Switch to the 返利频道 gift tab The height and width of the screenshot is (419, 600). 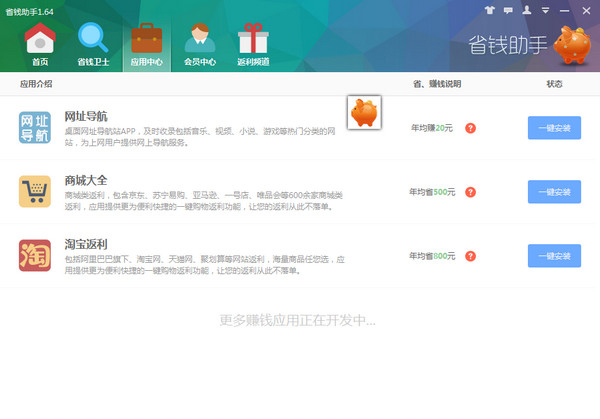tap(253, 44)
